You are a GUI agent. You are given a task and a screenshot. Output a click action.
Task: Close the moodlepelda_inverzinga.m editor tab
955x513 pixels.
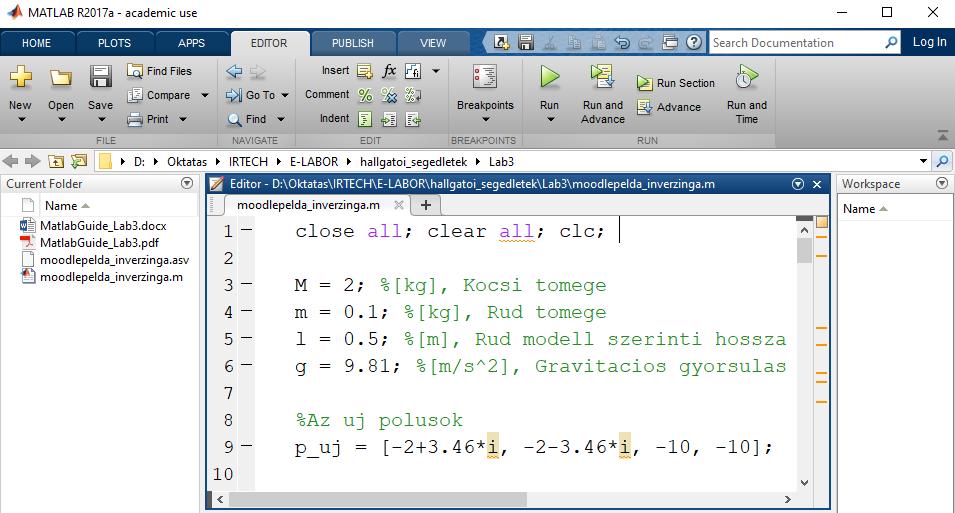tap(398, 205)
